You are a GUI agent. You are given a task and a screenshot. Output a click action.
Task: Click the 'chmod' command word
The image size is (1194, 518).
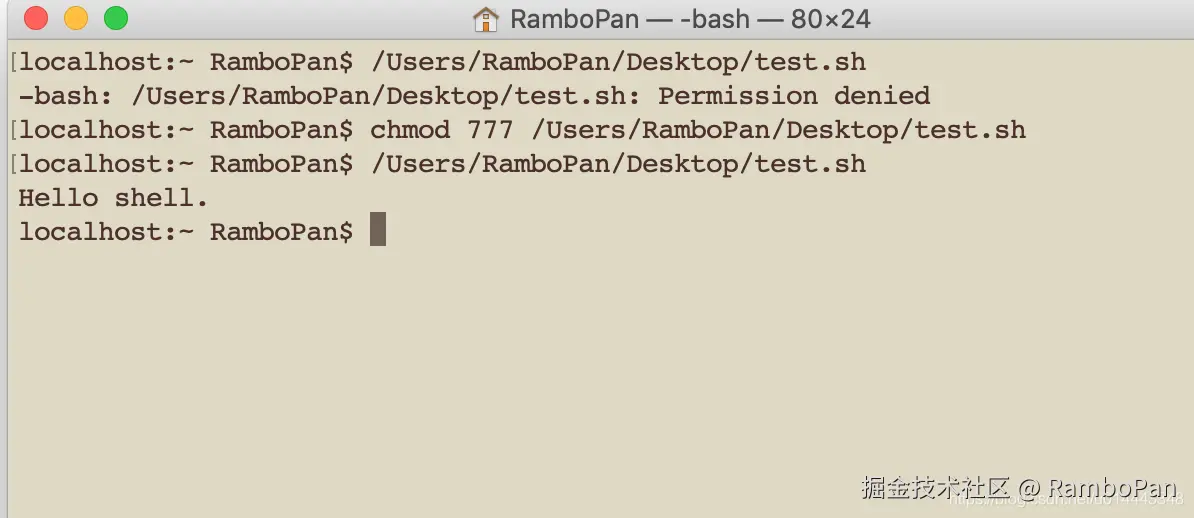coord(410,130)
